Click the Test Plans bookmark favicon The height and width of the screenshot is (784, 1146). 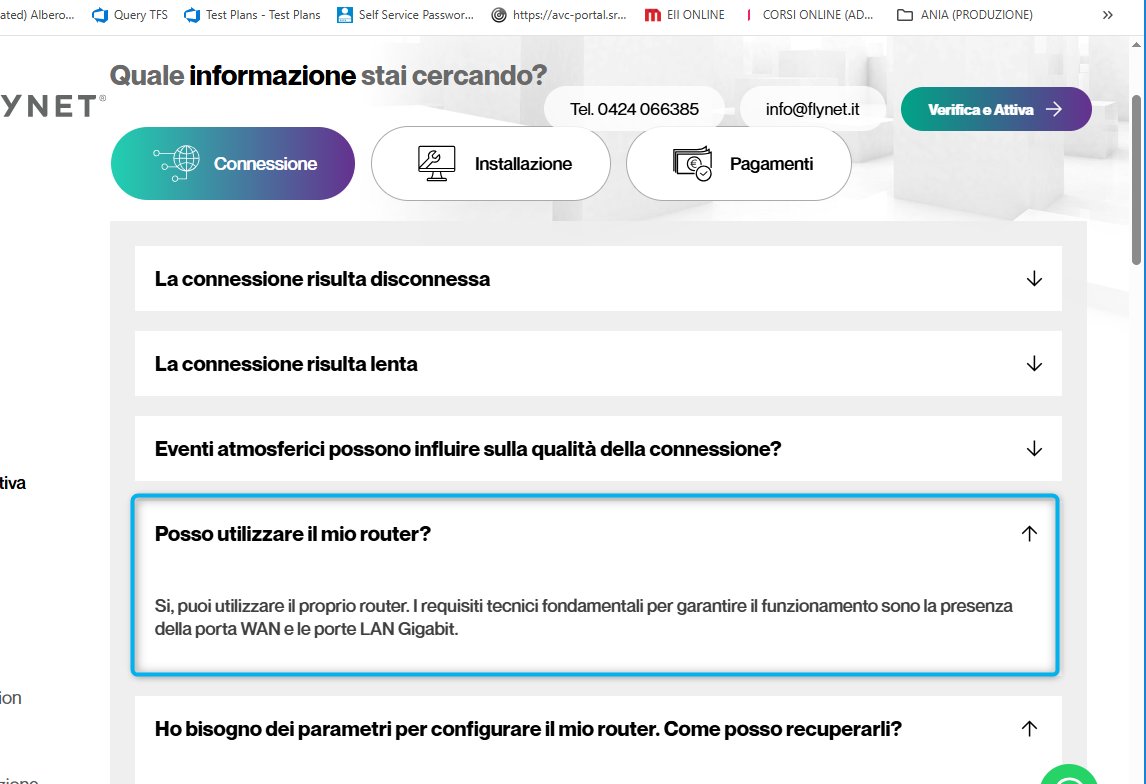click(x=191, y=15)
